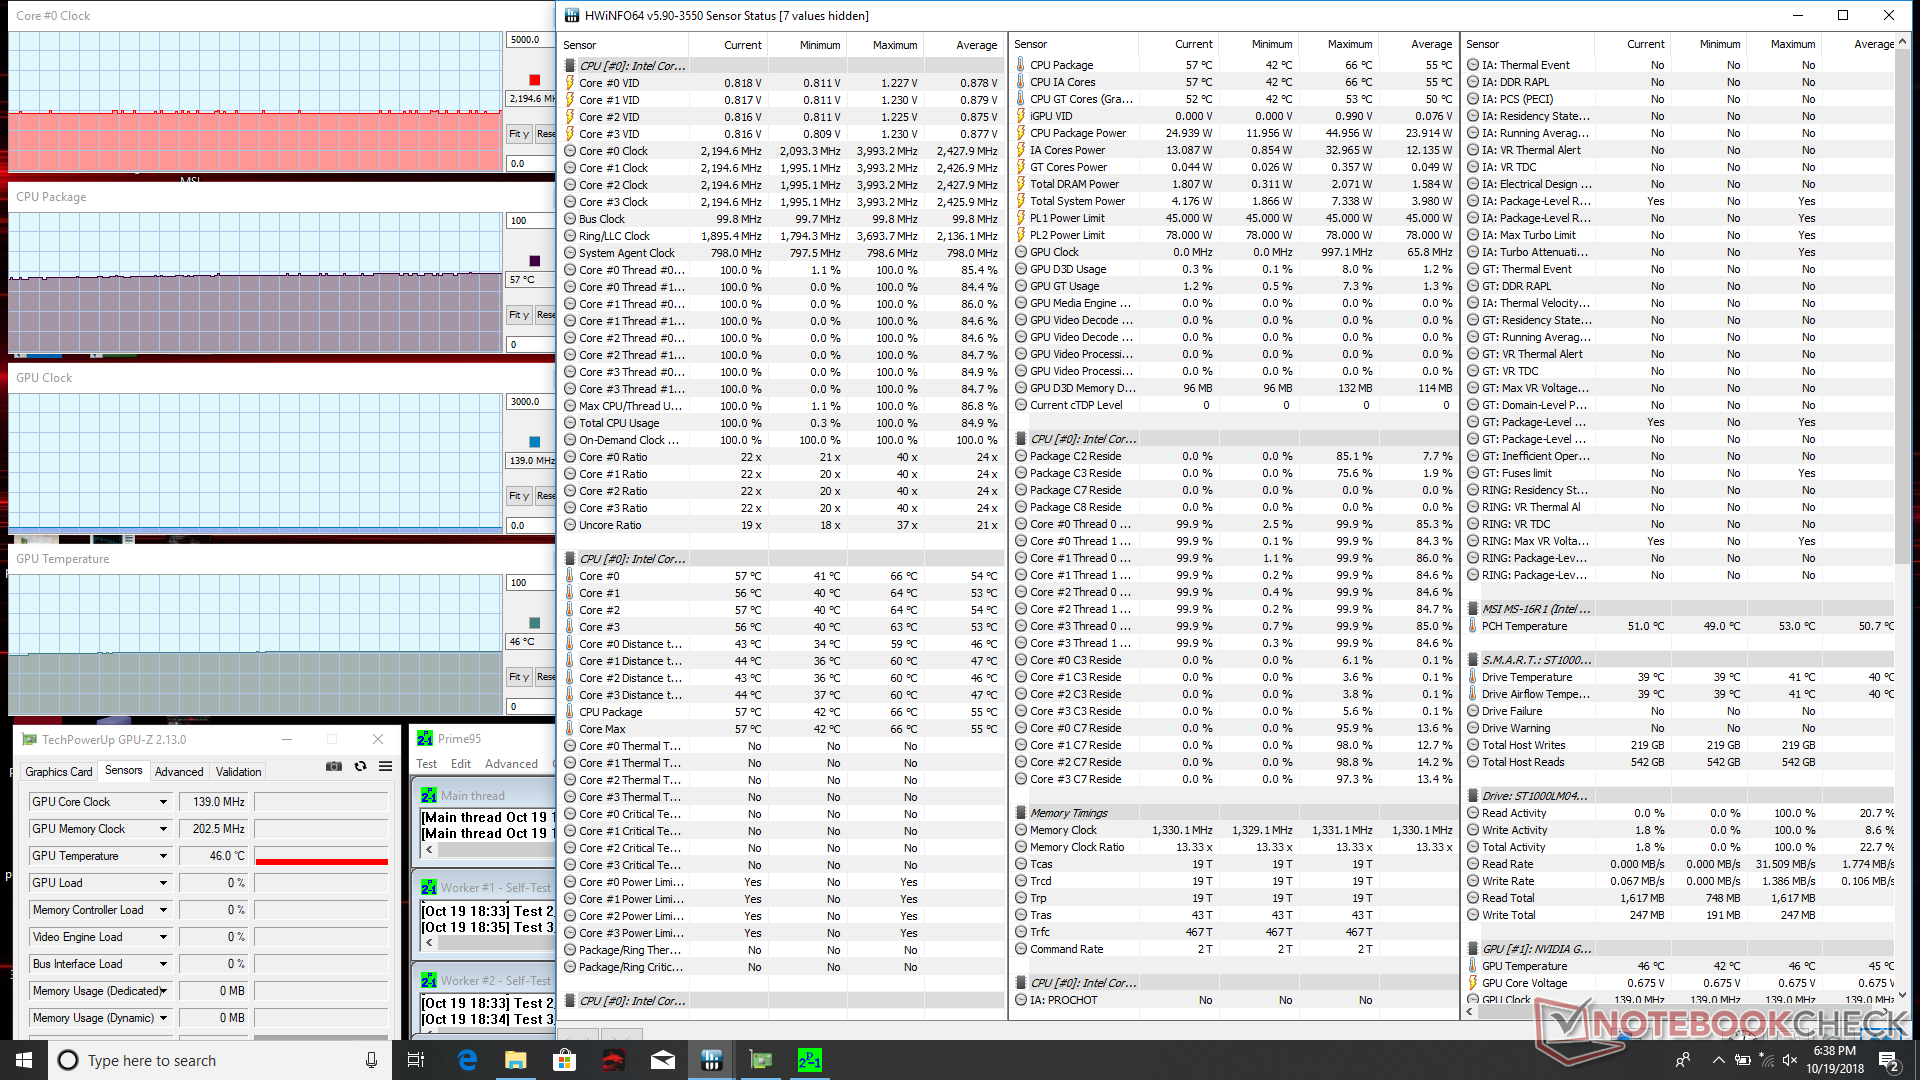
Task: Click the GPU-Z screenshot camera icon
Action: click(x=334, y=766)
